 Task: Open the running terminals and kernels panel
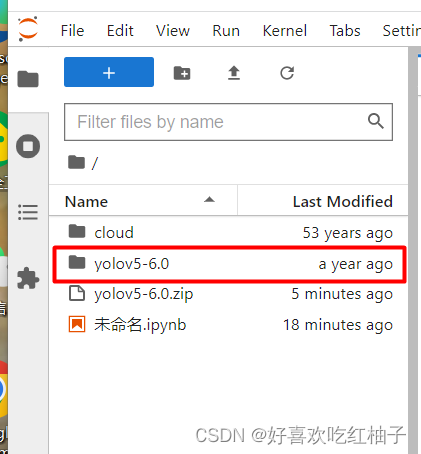coord(28,146)
